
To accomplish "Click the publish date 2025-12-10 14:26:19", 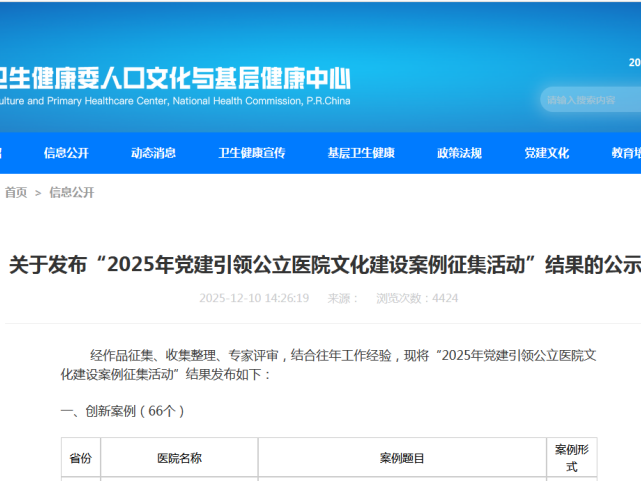I will tap(254, 298).
